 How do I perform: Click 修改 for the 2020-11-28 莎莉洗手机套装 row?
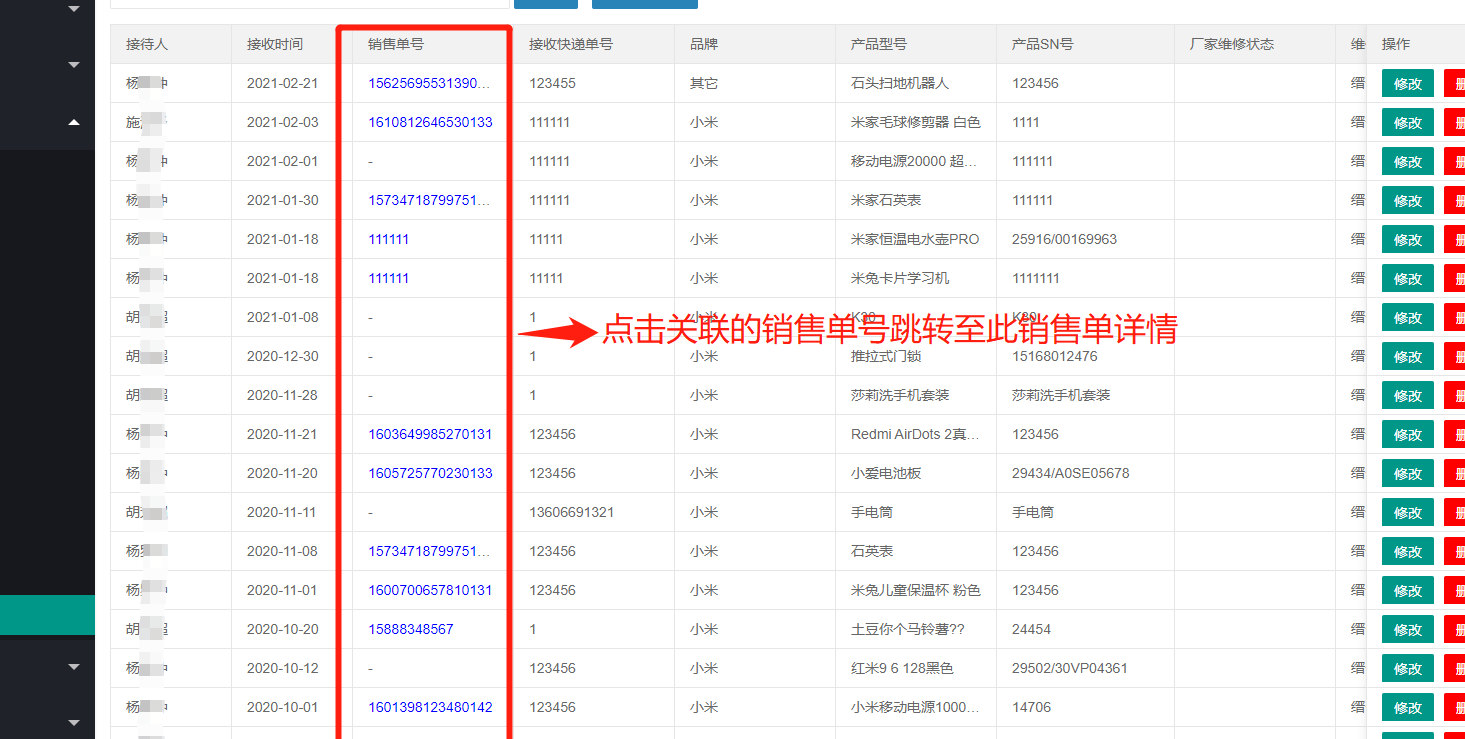tap(1408, 396)
